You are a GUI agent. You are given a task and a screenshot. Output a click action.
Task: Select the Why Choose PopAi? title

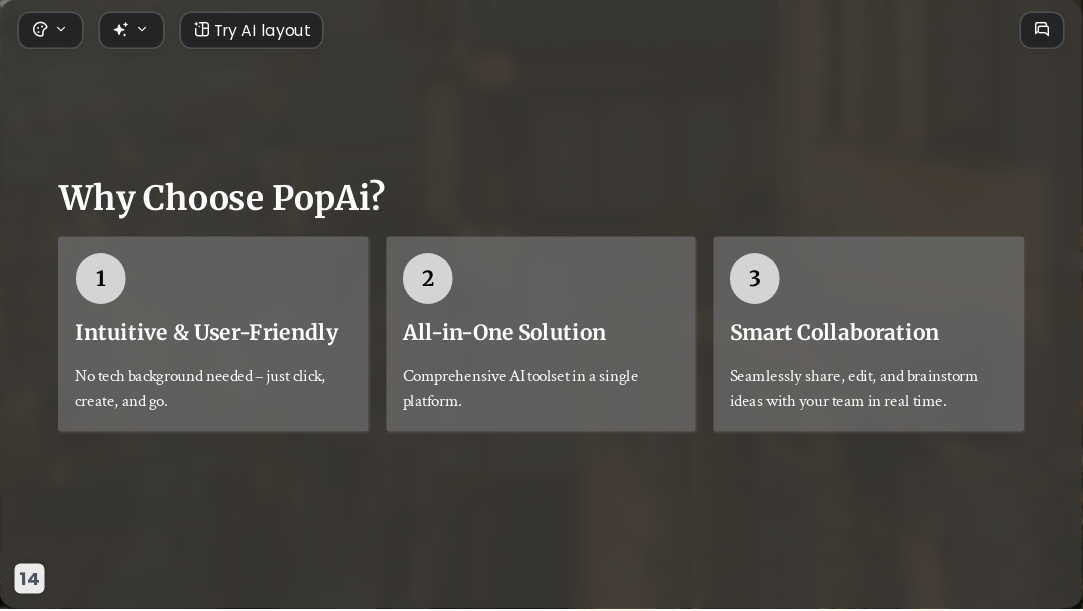pyautogui.click(x=222, y=197)
